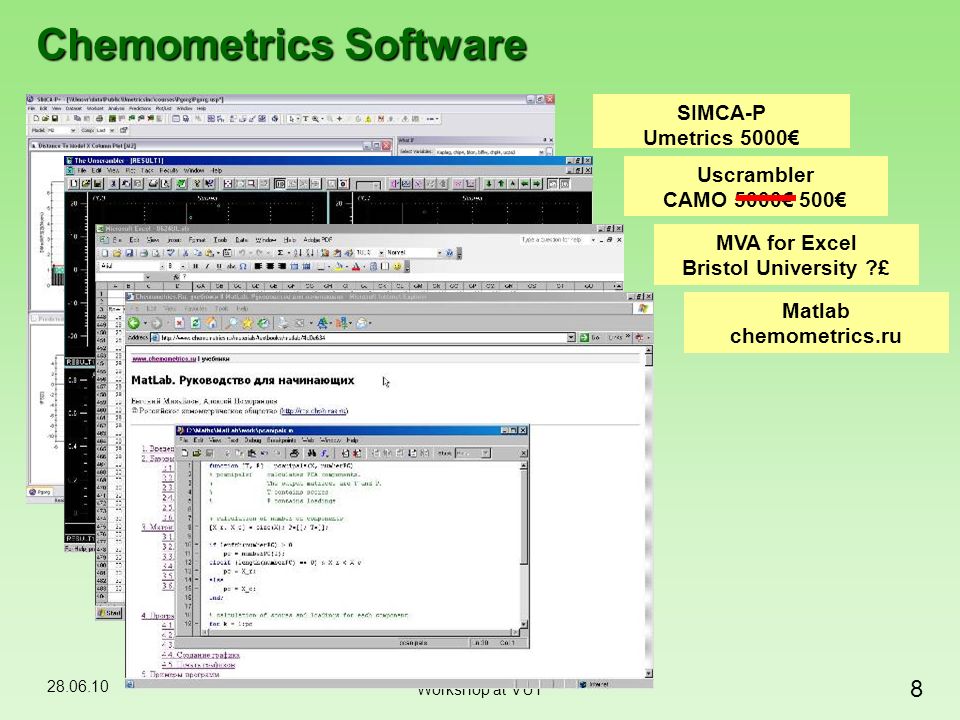
Task: Open link 4.5 below Создание графика
Action: (x=198, y=664)
